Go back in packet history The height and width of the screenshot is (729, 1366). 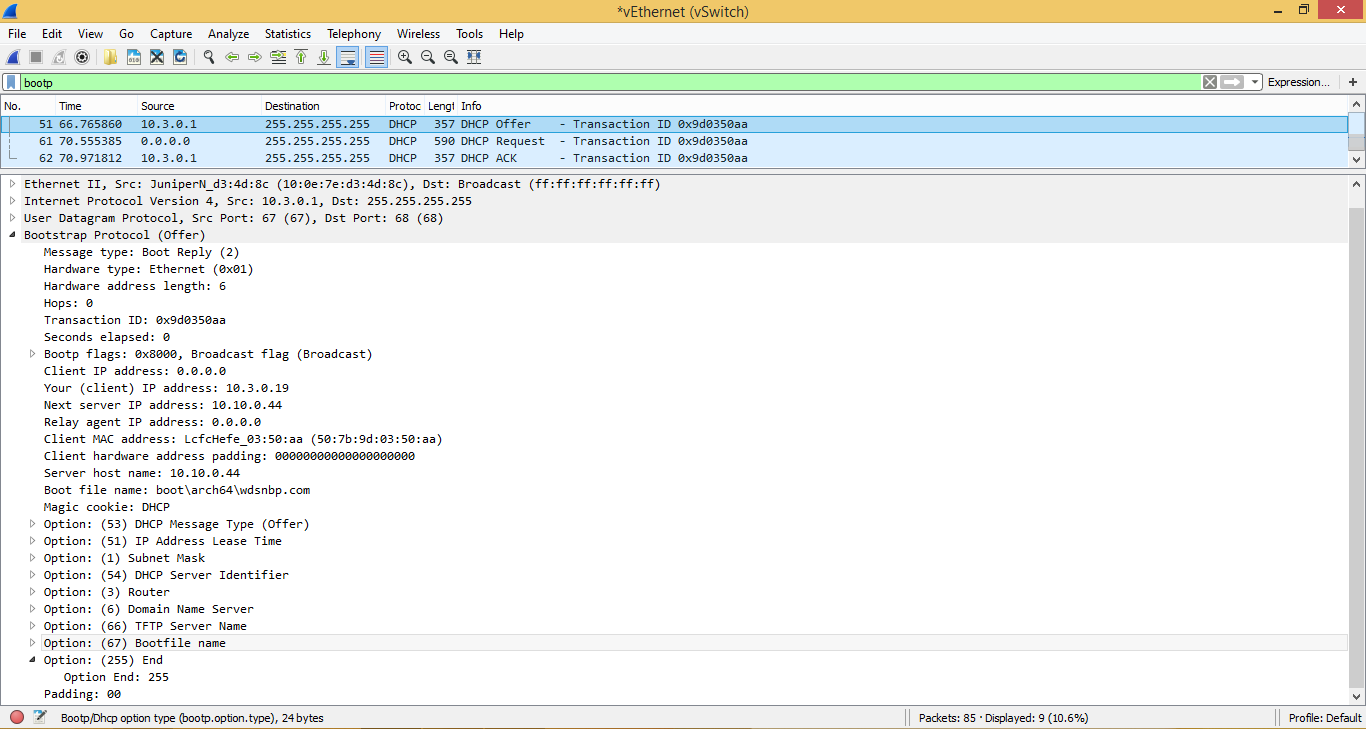pyautogui.click(x=232, y=57)
